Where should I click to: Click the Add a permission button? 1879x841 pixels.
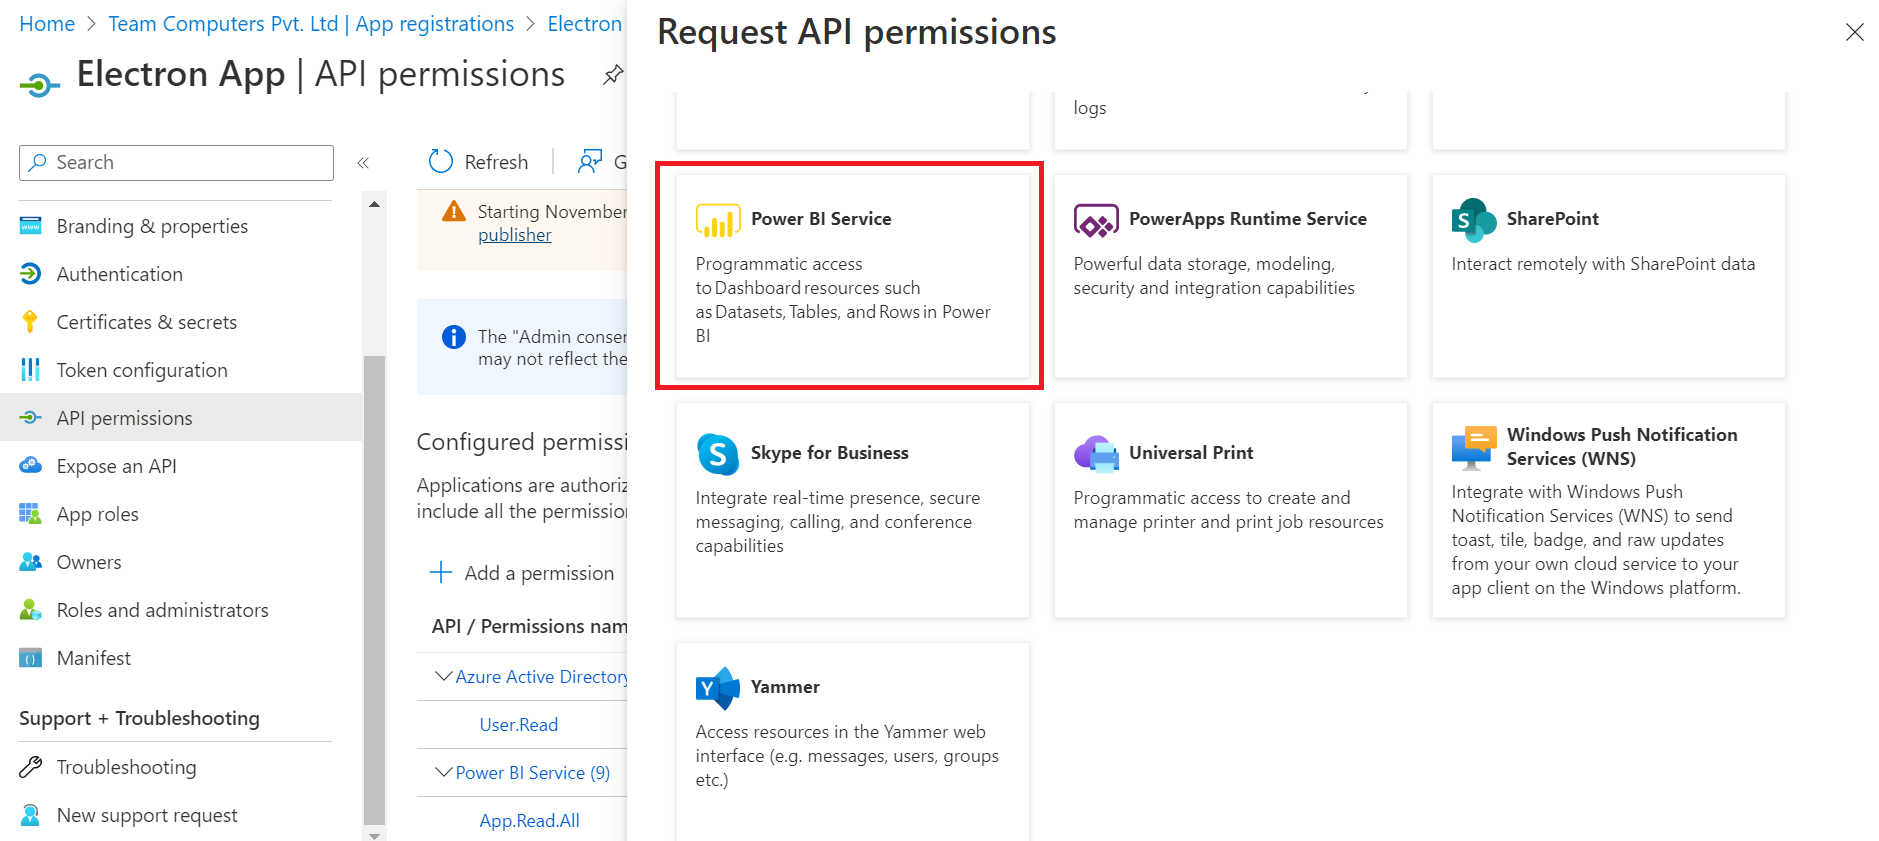point(522,573)
